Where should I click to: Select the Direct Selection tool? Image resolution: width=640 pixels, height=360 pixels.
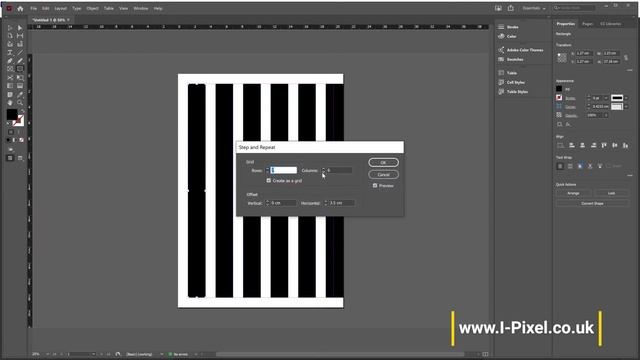pyautogui.click(x=20, y=28)
